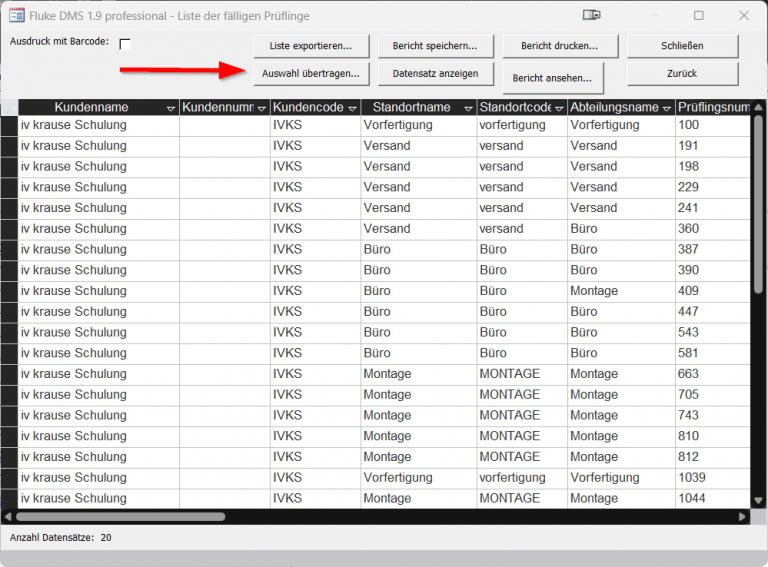This screenshot has width=768, height=567.
Task: Save the report with Bericht speichern
Action: 435,46
